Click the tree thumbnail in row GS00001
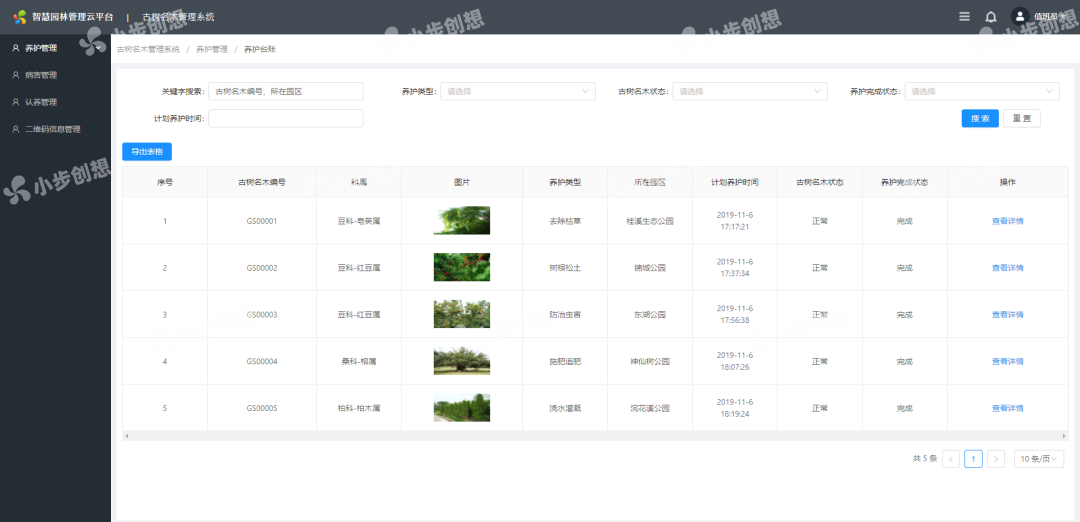Image resolution: width=1080 pixels, height=522 pixels. coord(461,220)
